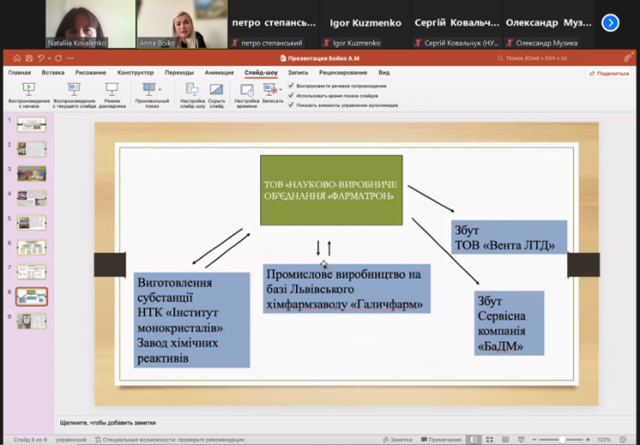Viewport: 640px width, 445px height.
Task: Switch to Normal view icon
Action: pyautogui.click(x=473, y=440)
